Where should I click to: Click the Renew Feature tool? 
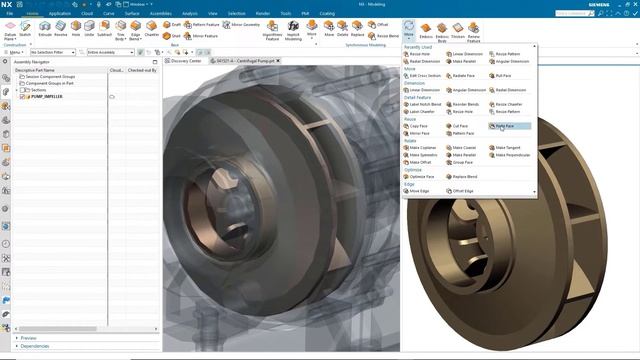point(473,32)
